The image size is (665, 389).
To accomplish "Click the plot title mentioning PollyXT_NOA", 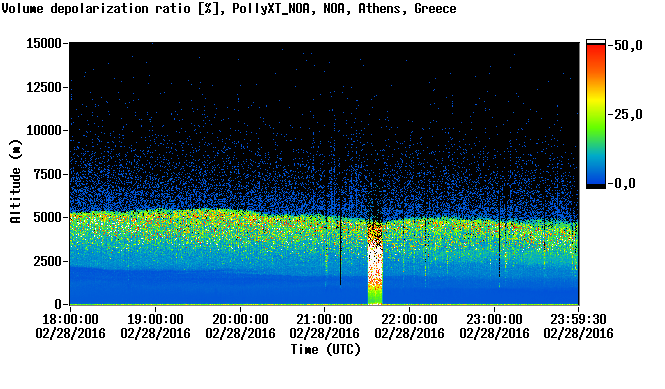I will pos(229,9).
